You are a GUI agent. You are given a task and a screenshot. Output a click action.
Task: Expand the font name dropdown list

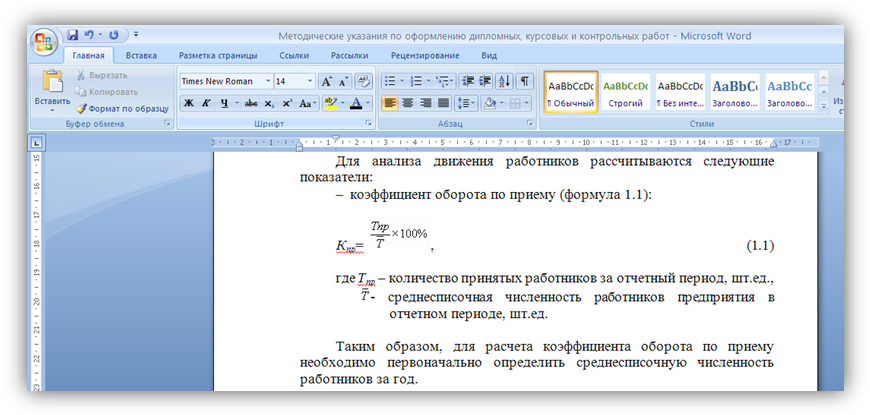point(269,81)
